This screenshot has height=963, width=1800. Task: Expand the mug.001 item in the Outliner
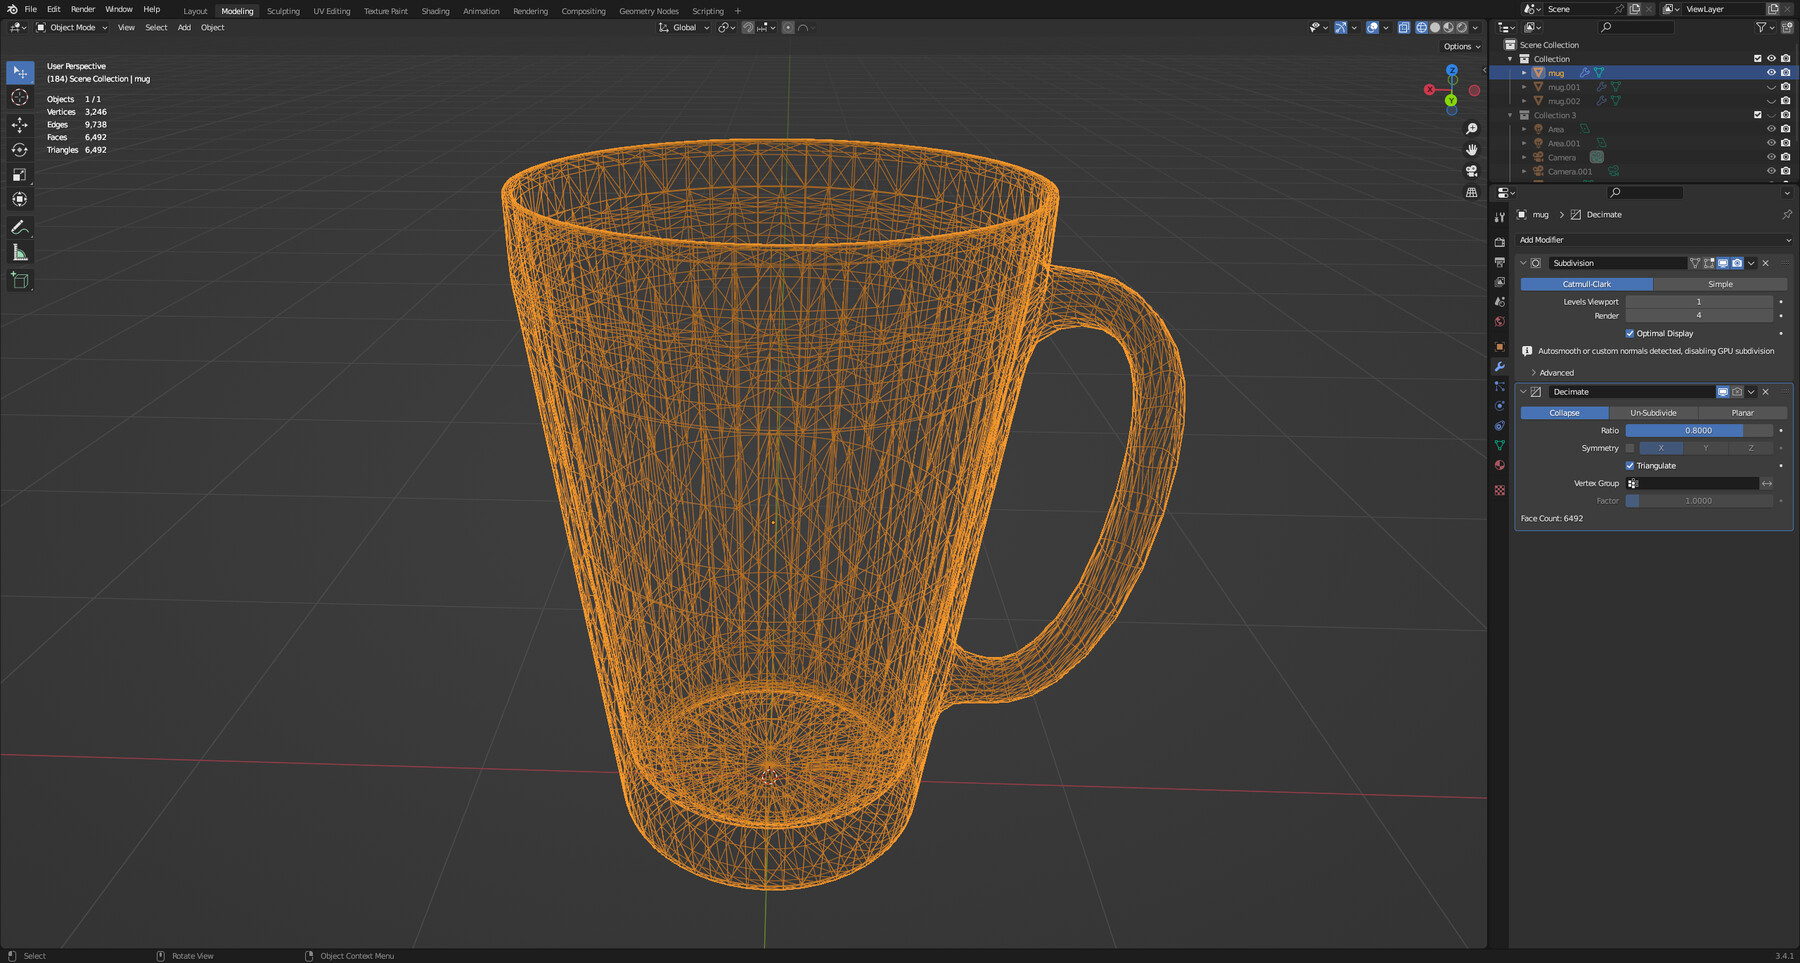[1523, 87]
